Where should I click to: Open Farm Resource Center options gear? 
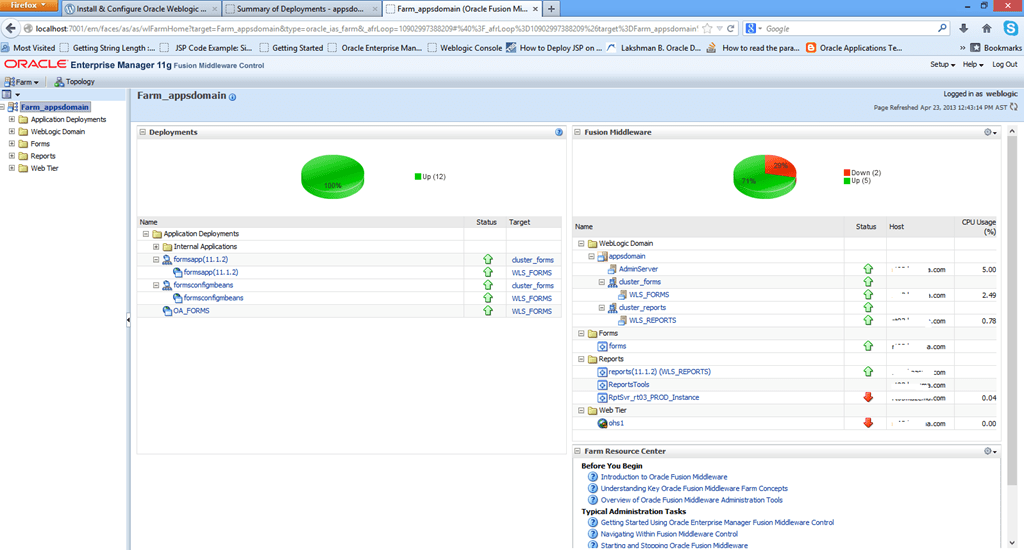click(990, 451)
